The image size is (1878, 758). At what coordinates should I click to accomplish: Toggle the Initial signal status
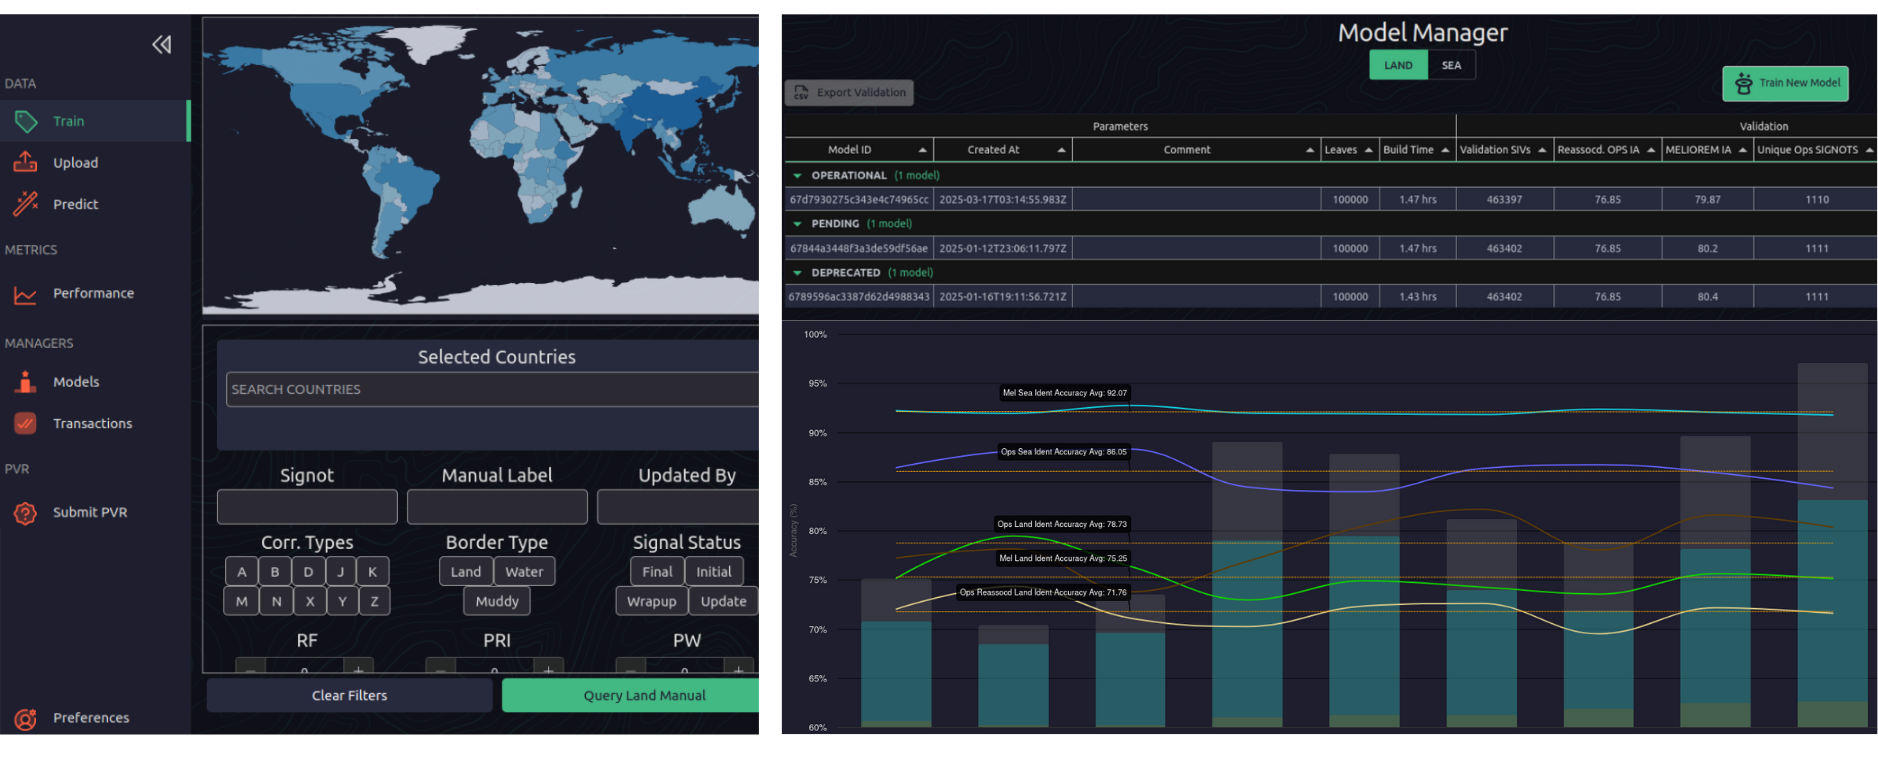tap(714, 572)
